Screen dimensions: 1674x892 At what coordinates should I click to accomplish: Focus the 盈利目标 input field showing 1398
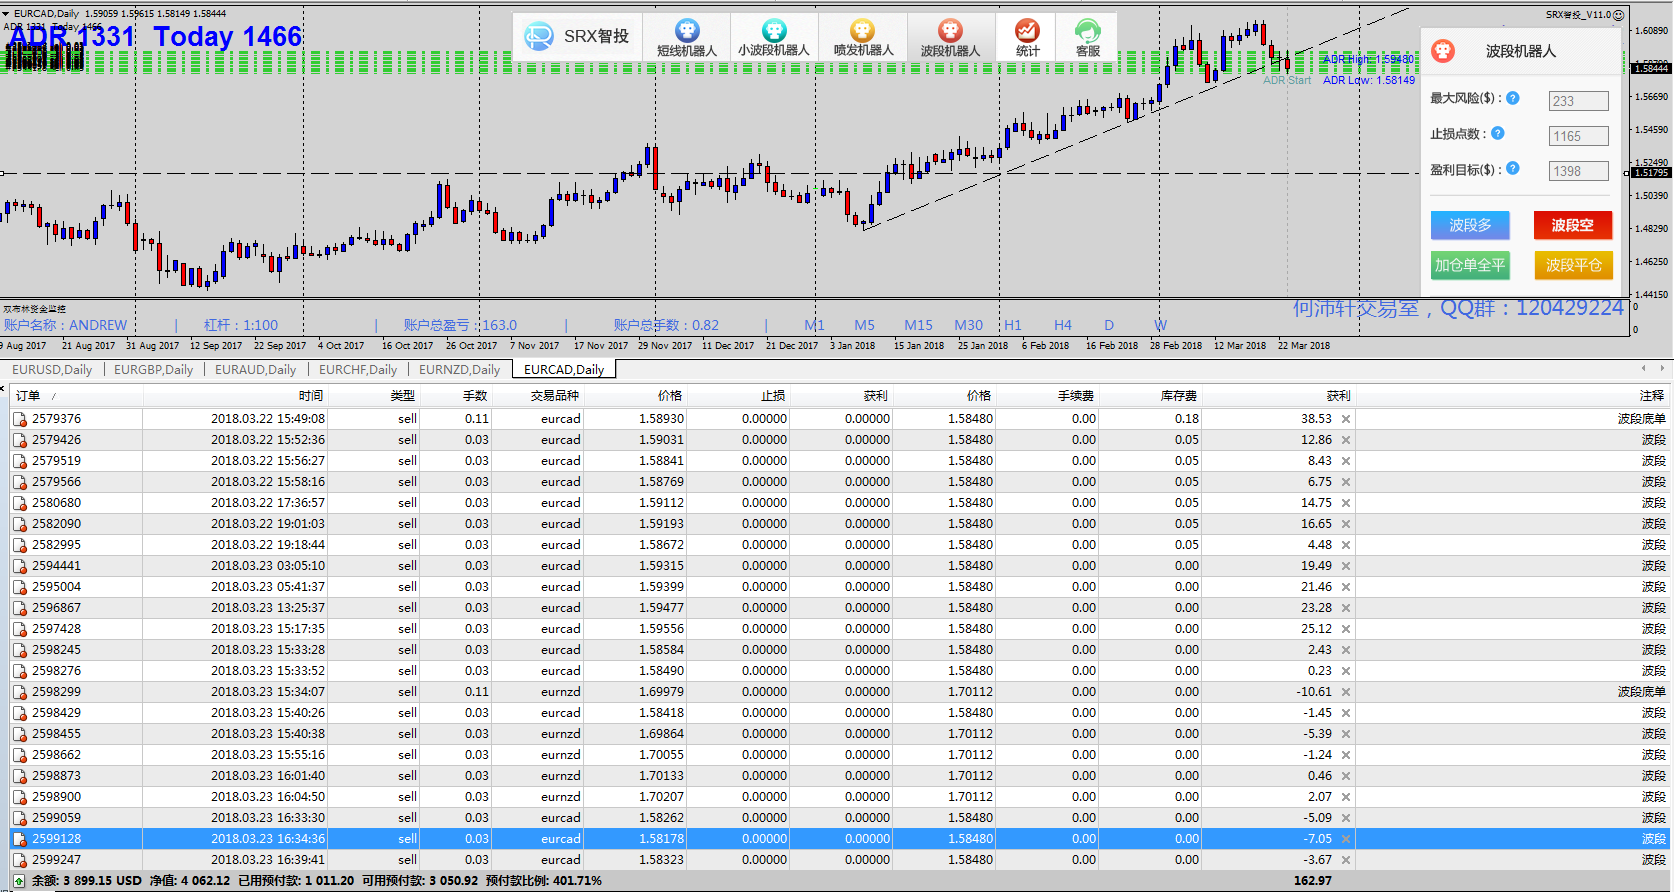1579,171
